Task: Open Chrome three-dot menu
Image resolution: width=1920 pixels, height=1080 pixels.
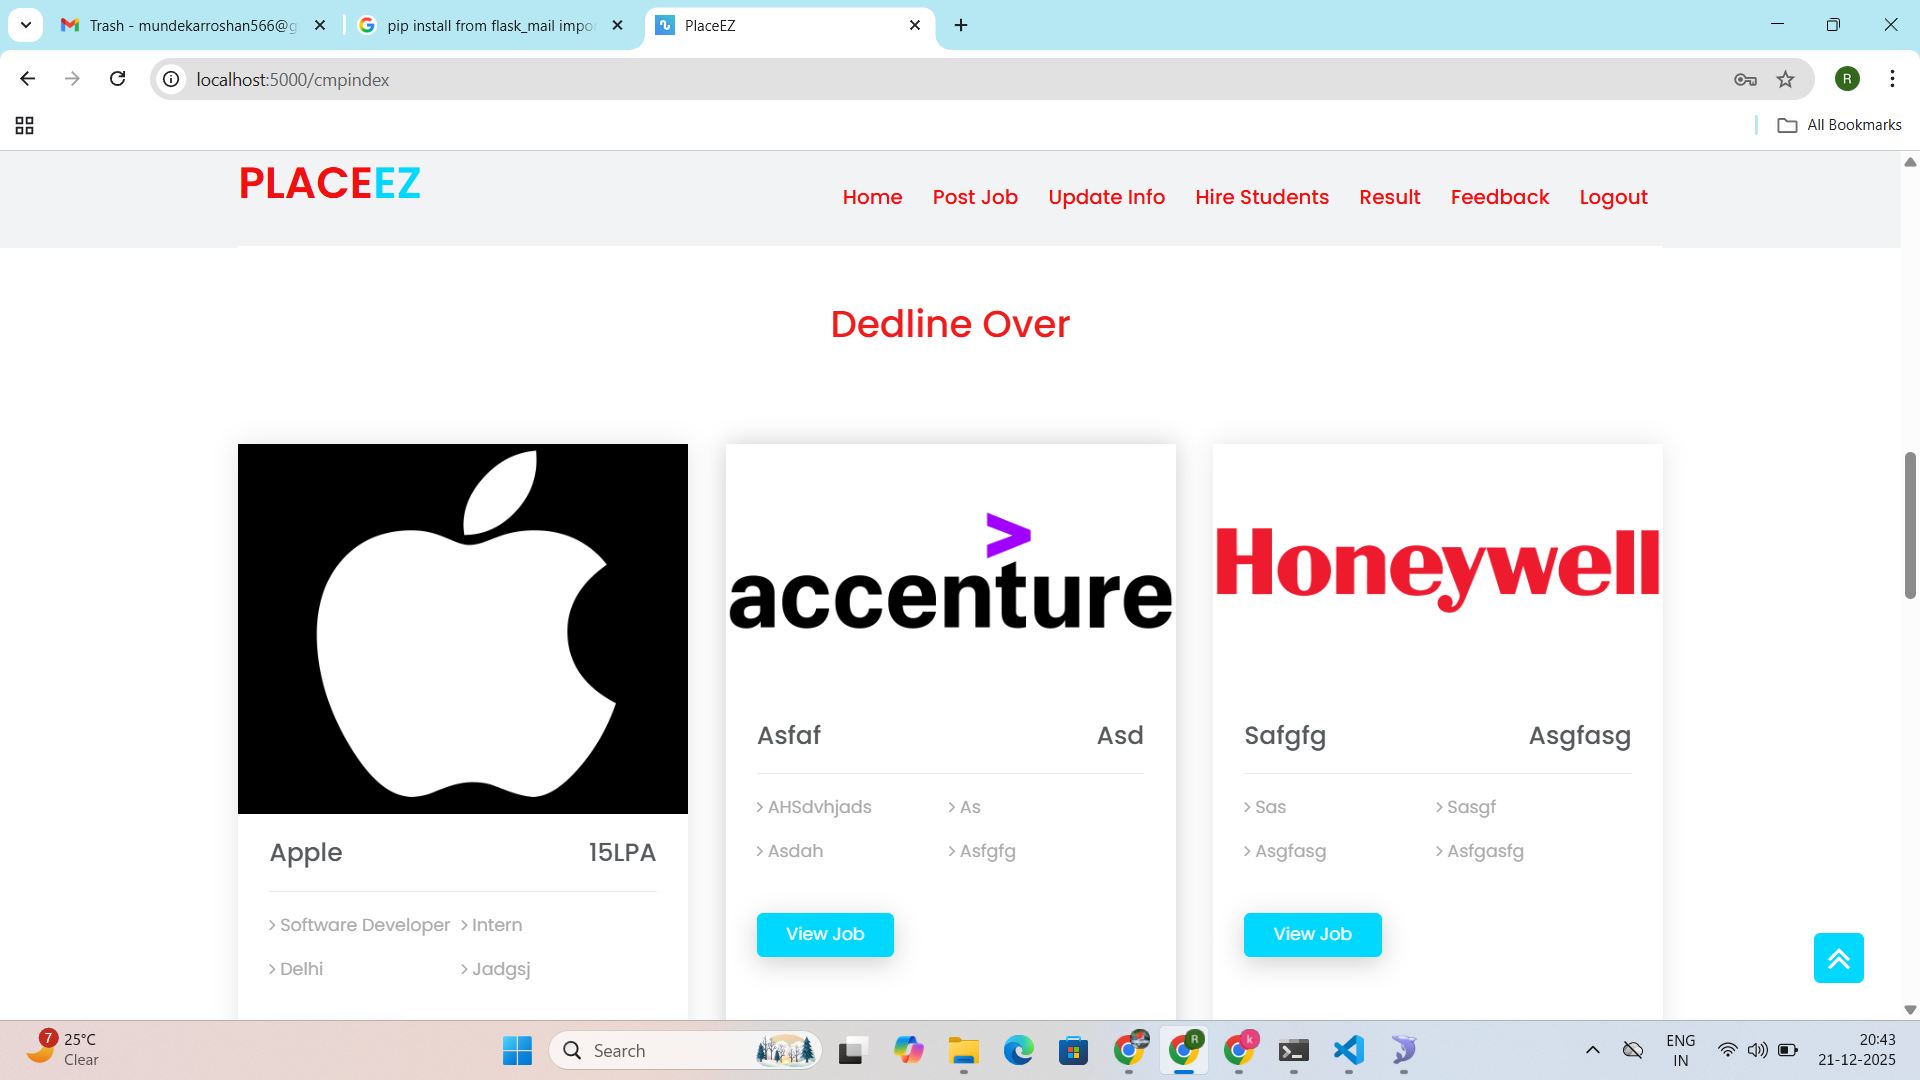Action: (x=1892, y=79)
